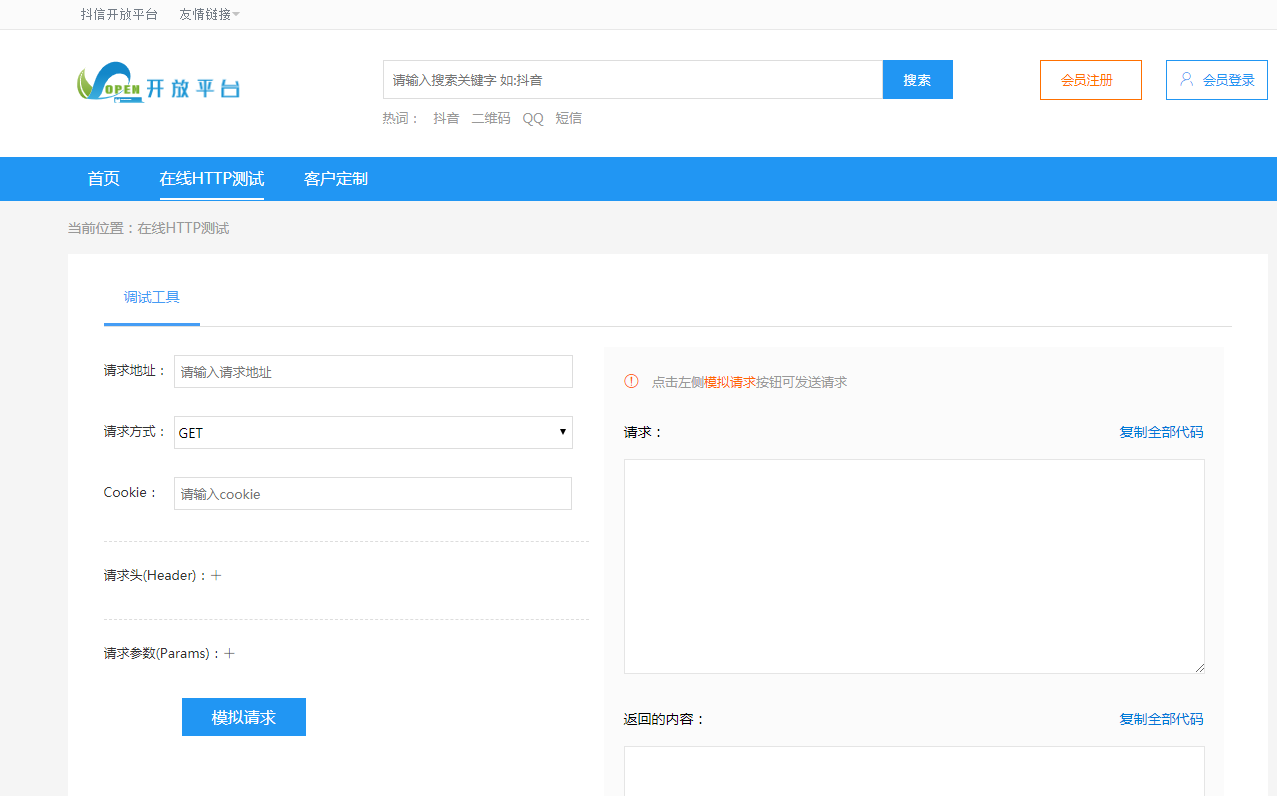Copy all request code via 复制全部代码
This screenshot has height=796, width=1277.
coord(1161,432)
